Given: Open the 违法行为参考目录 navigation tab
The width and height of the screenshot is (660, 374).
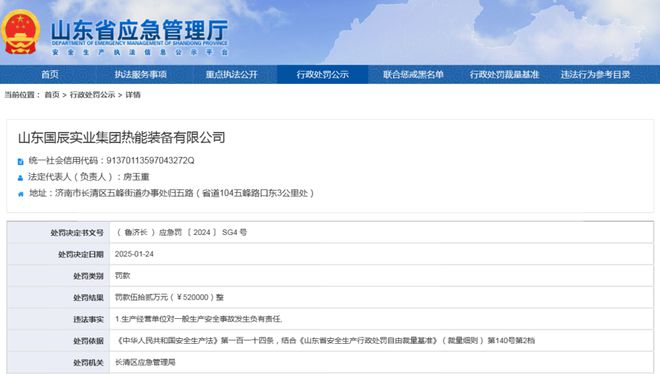Looking at the screenshot, I should coord(595,74).
